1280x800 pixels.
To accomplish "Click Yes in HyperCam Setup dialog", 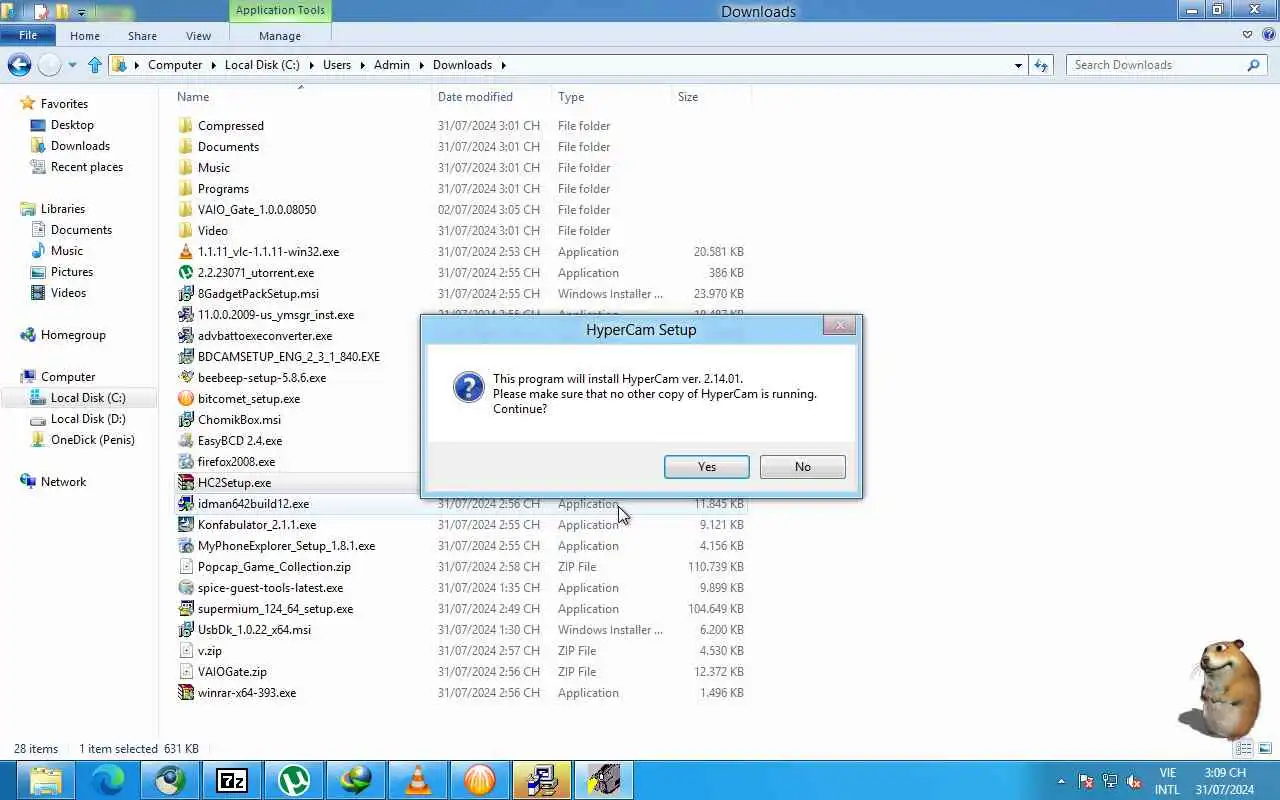I will pyautogui.click(x=706, y=467).
